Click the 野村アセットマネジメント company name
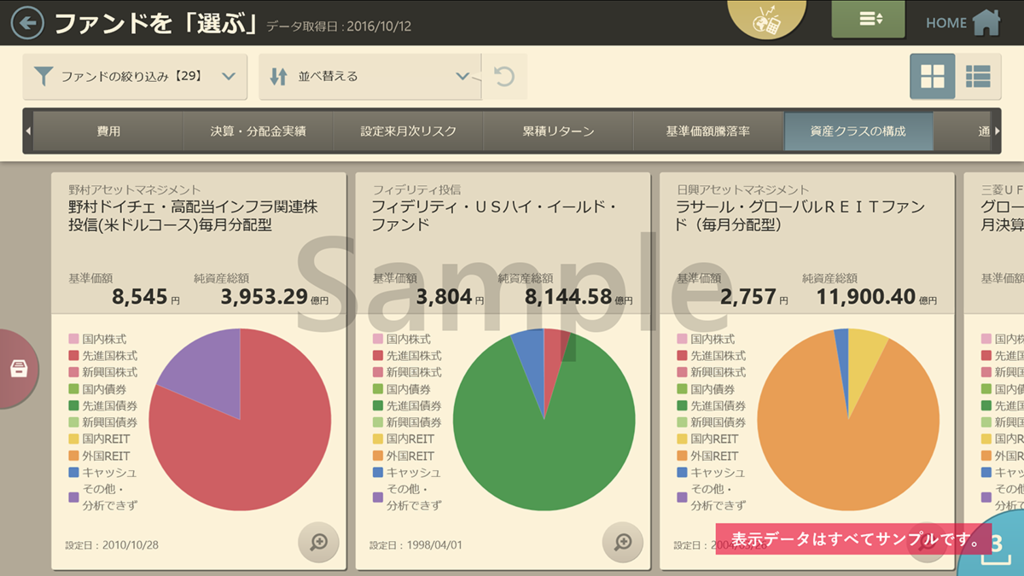Viewport: 1024px width, 576px height. pos(135,189)
